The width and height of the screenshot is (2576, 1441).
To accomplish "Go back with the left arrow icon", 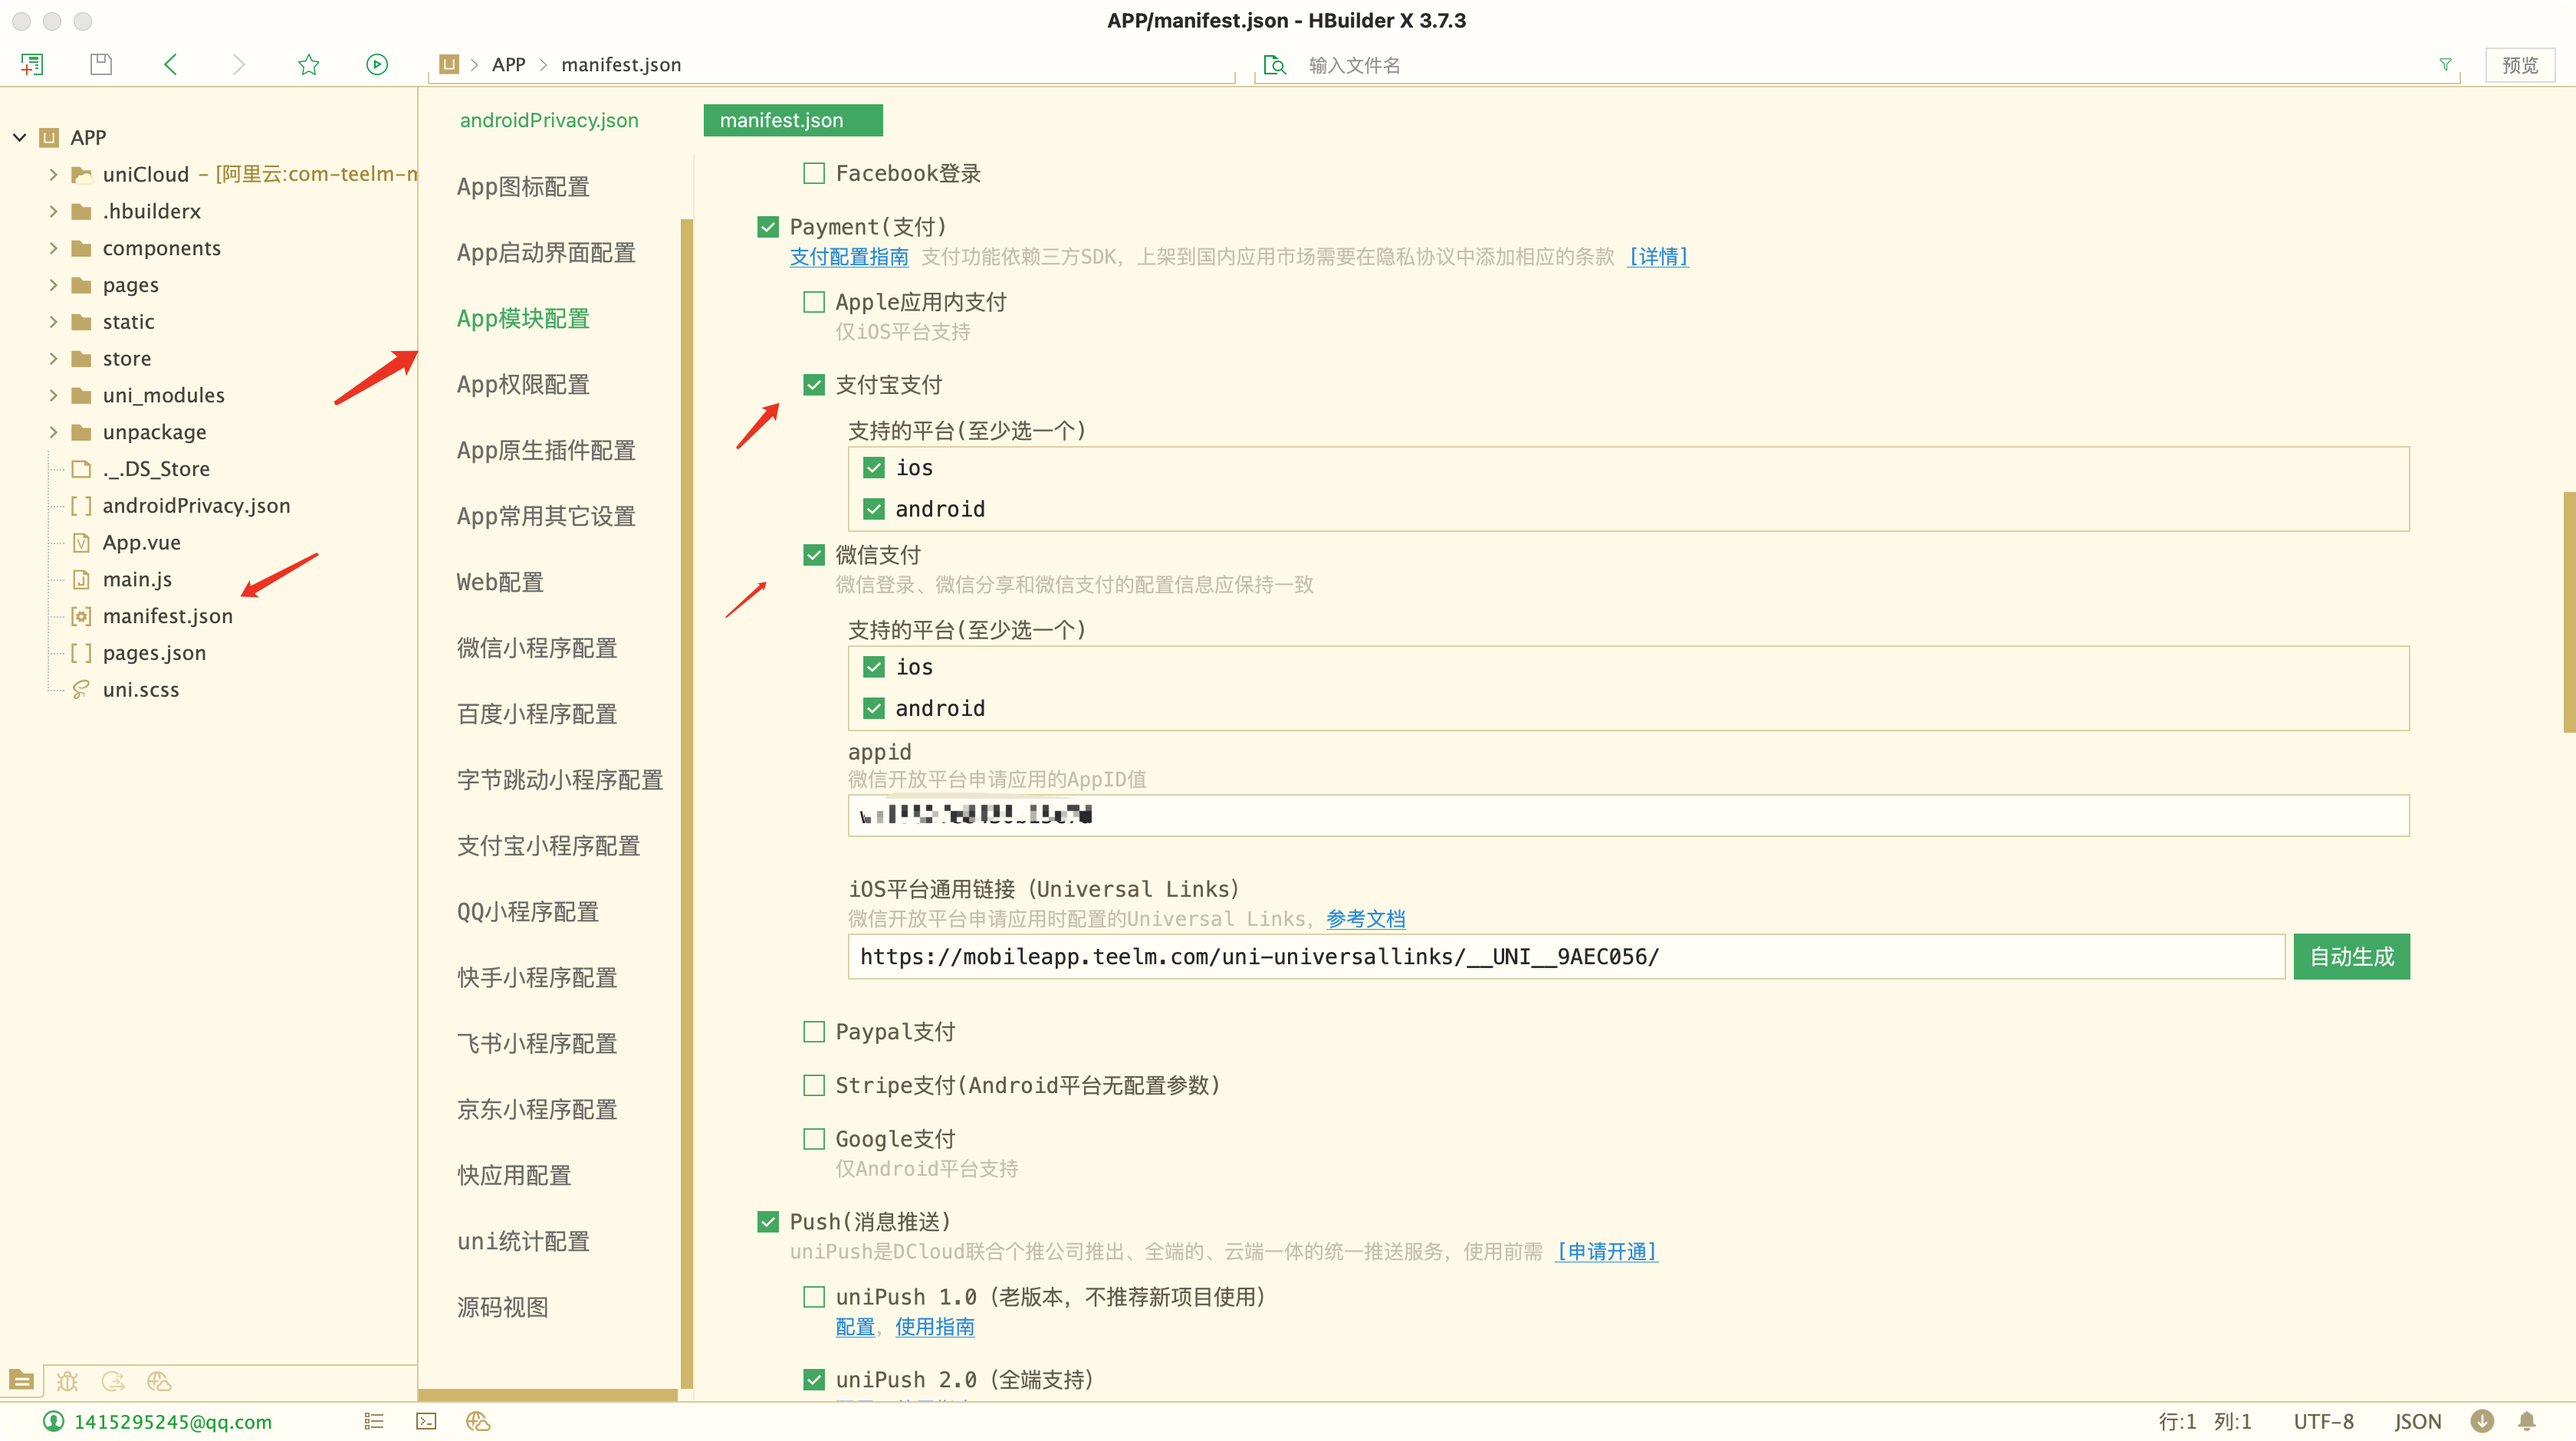I will 170,65.
